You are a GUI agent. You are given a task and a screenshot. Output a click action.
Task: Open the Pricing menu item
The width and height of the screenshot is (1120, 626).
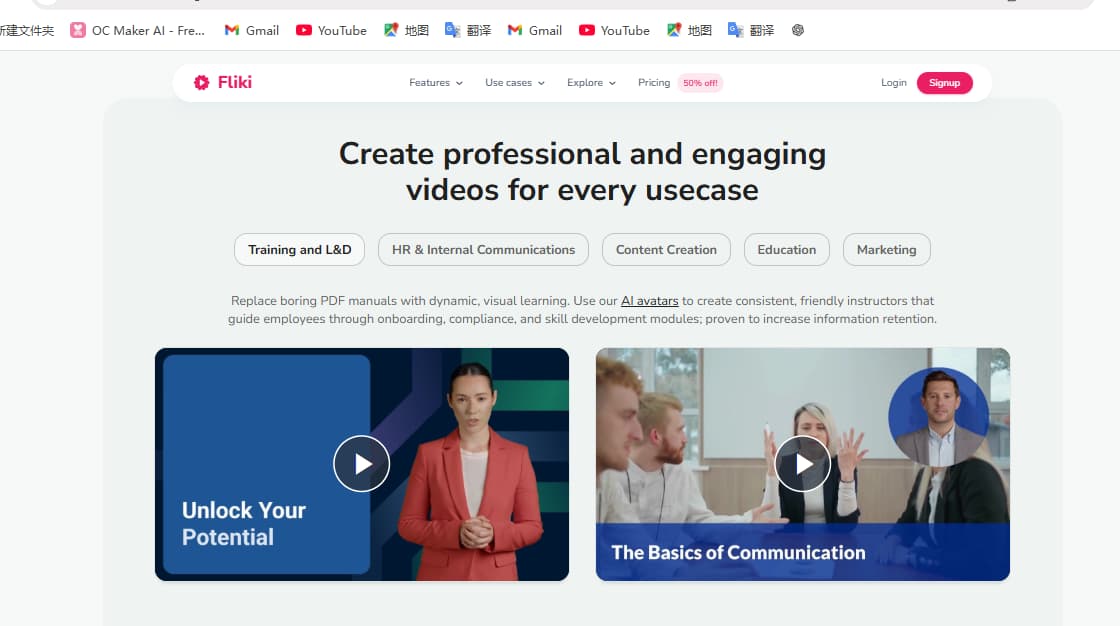654,83
